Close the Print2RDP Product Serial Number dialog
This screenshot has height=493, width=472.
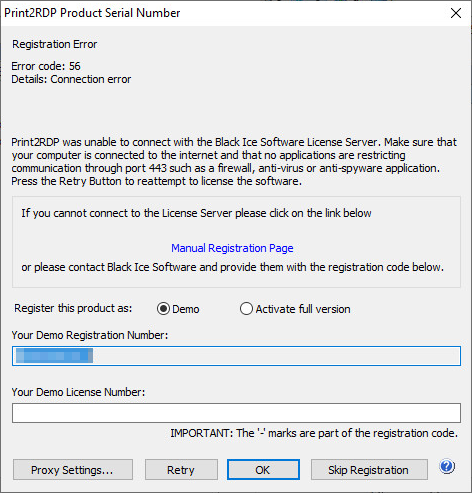click(x=456, y=13)
